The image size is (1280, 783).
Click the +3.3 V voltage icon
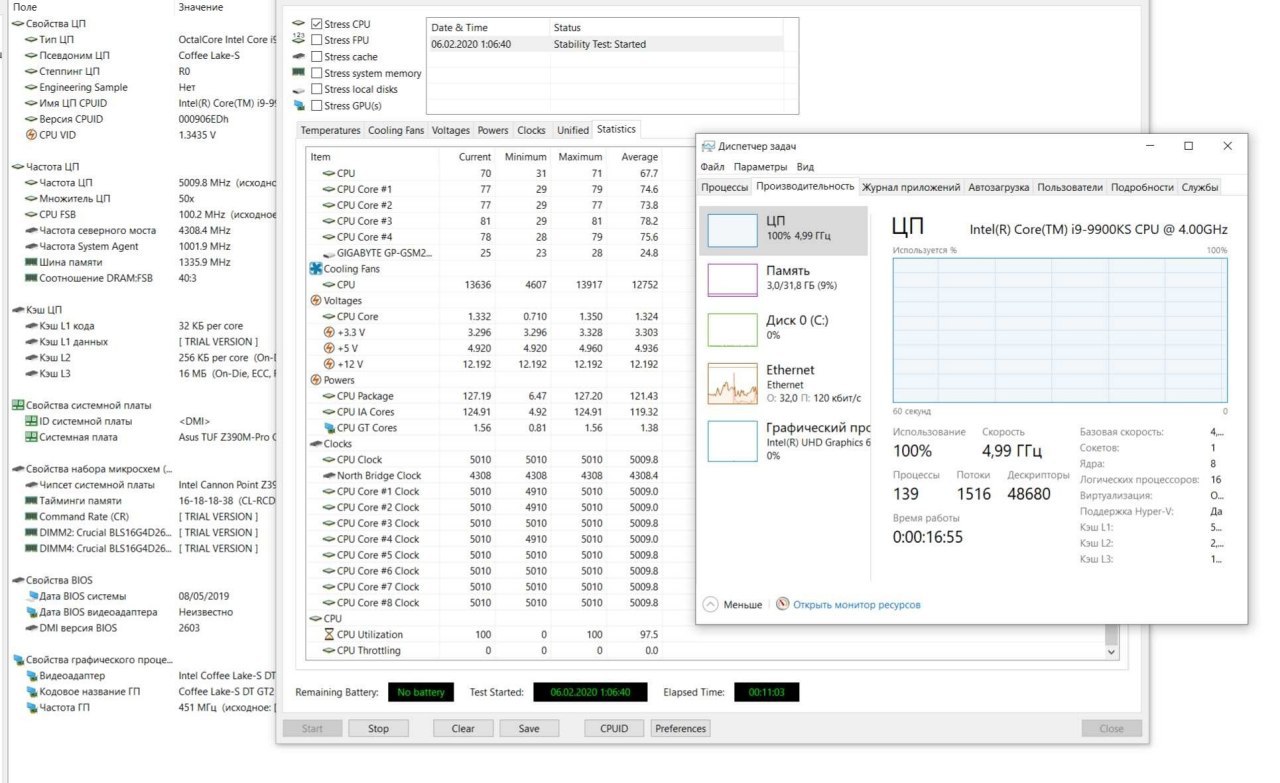329,332
